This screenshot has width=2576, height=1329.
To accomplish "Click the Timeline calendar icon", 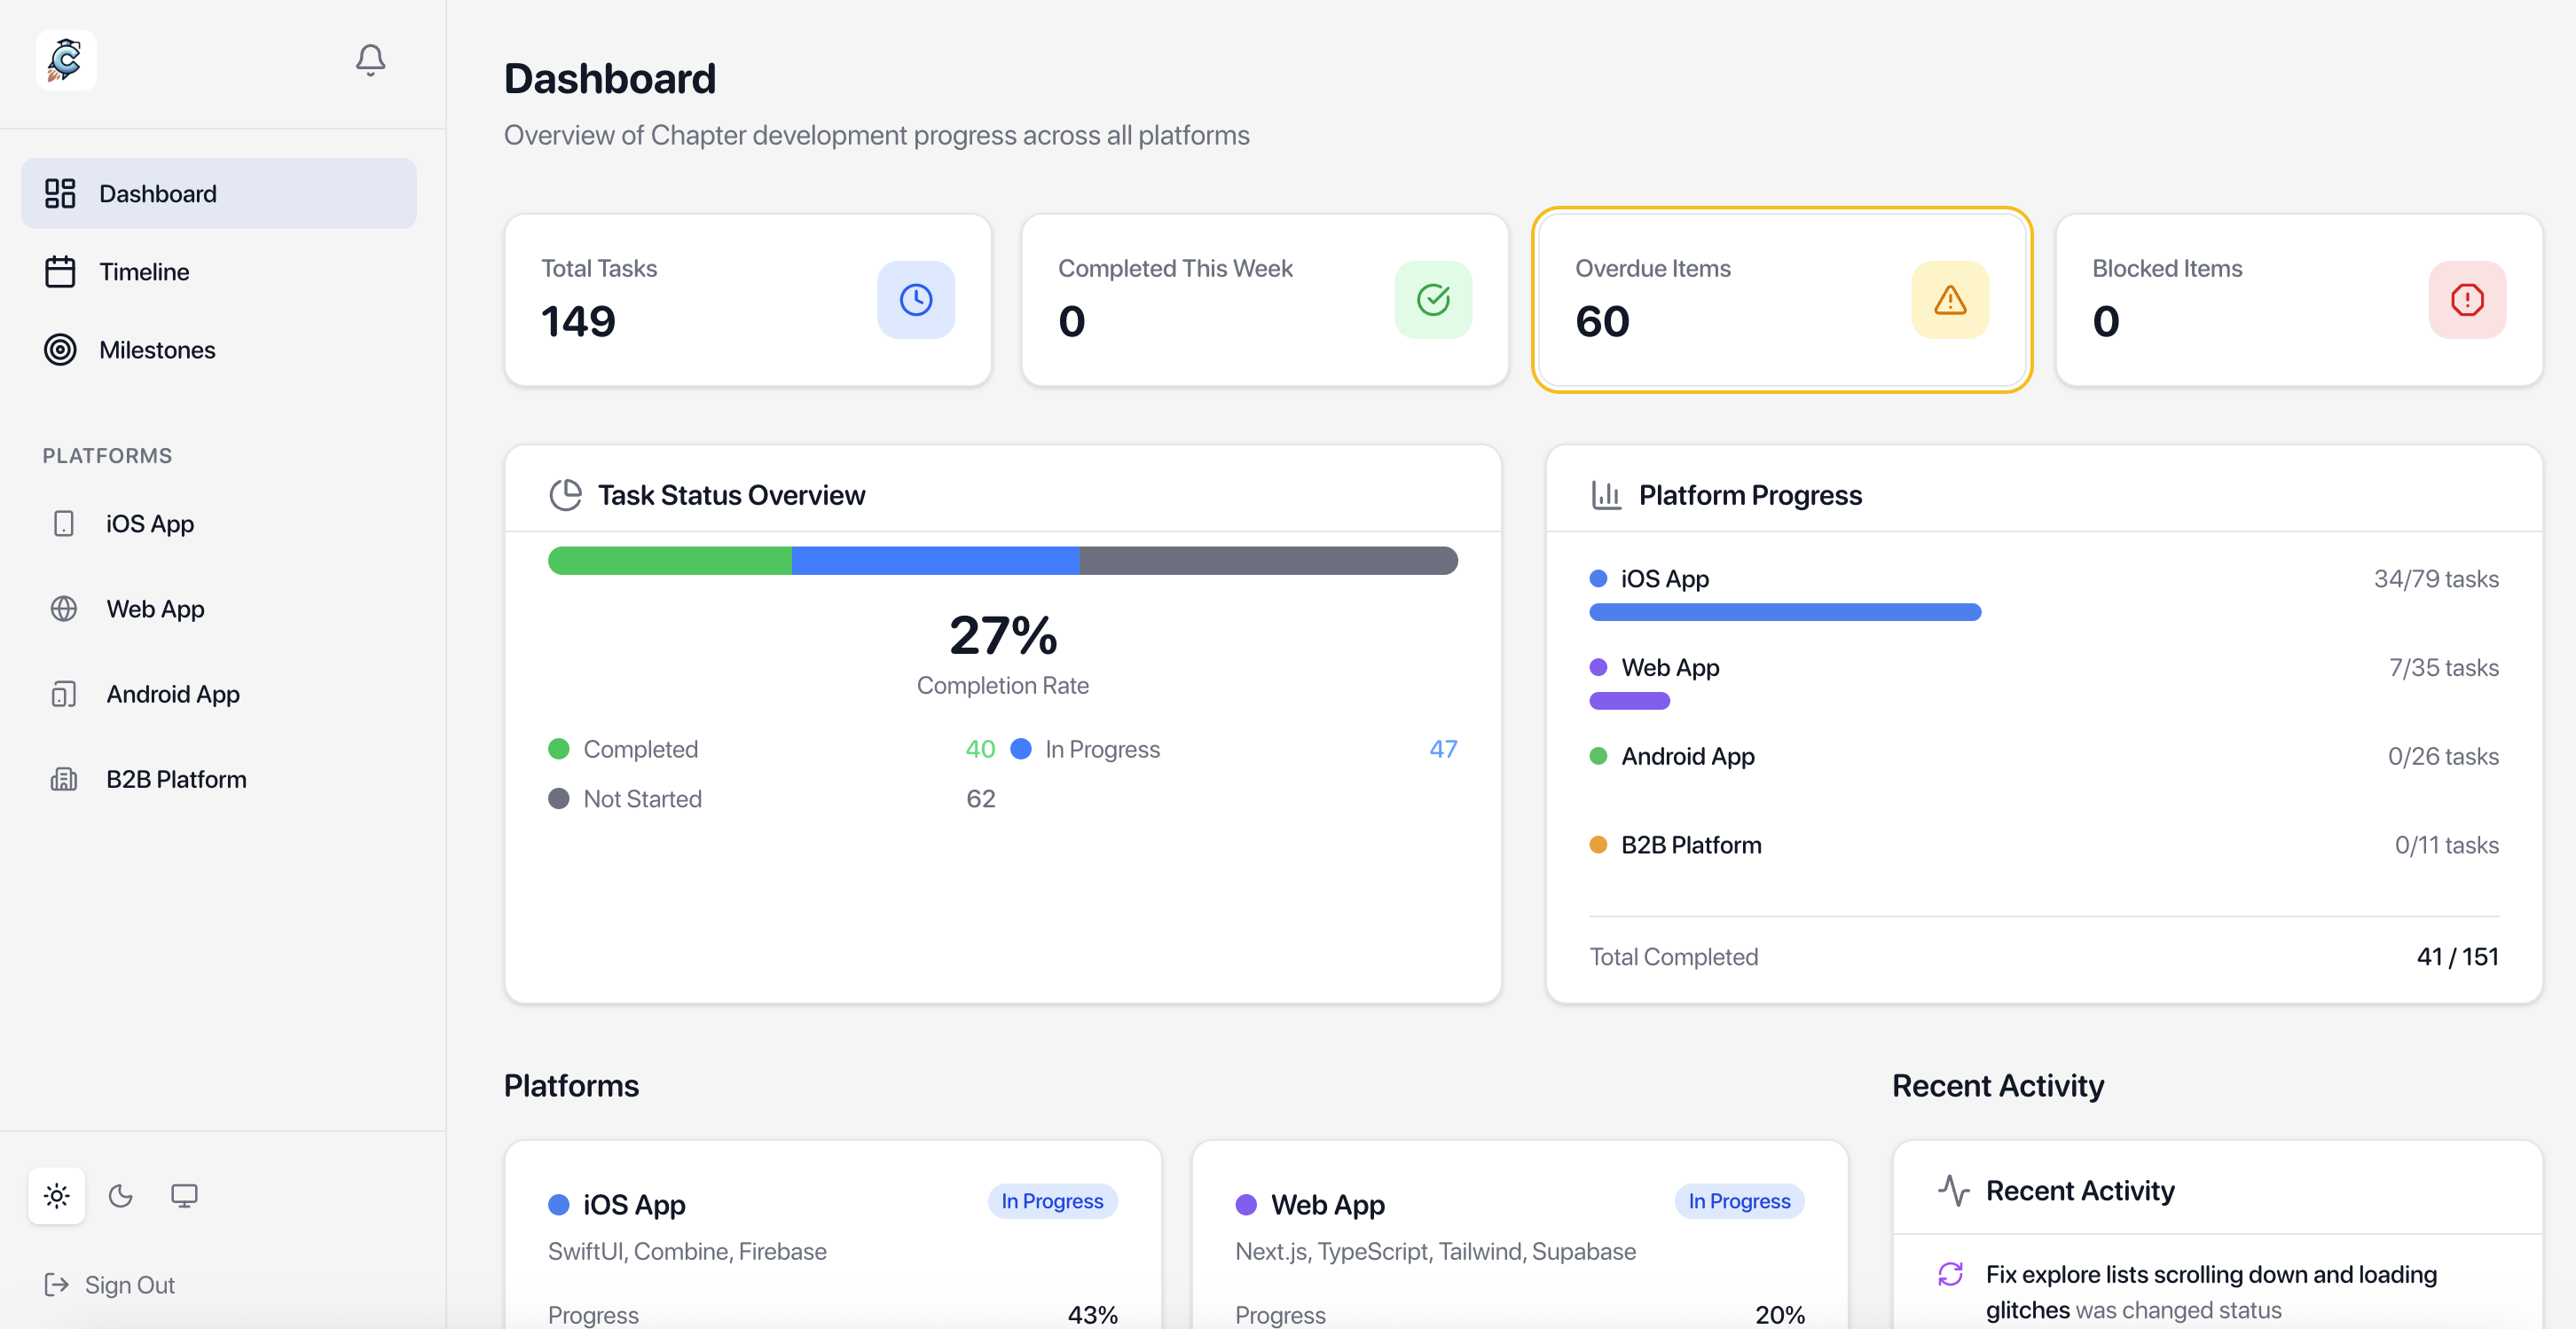I will point(60,271).
